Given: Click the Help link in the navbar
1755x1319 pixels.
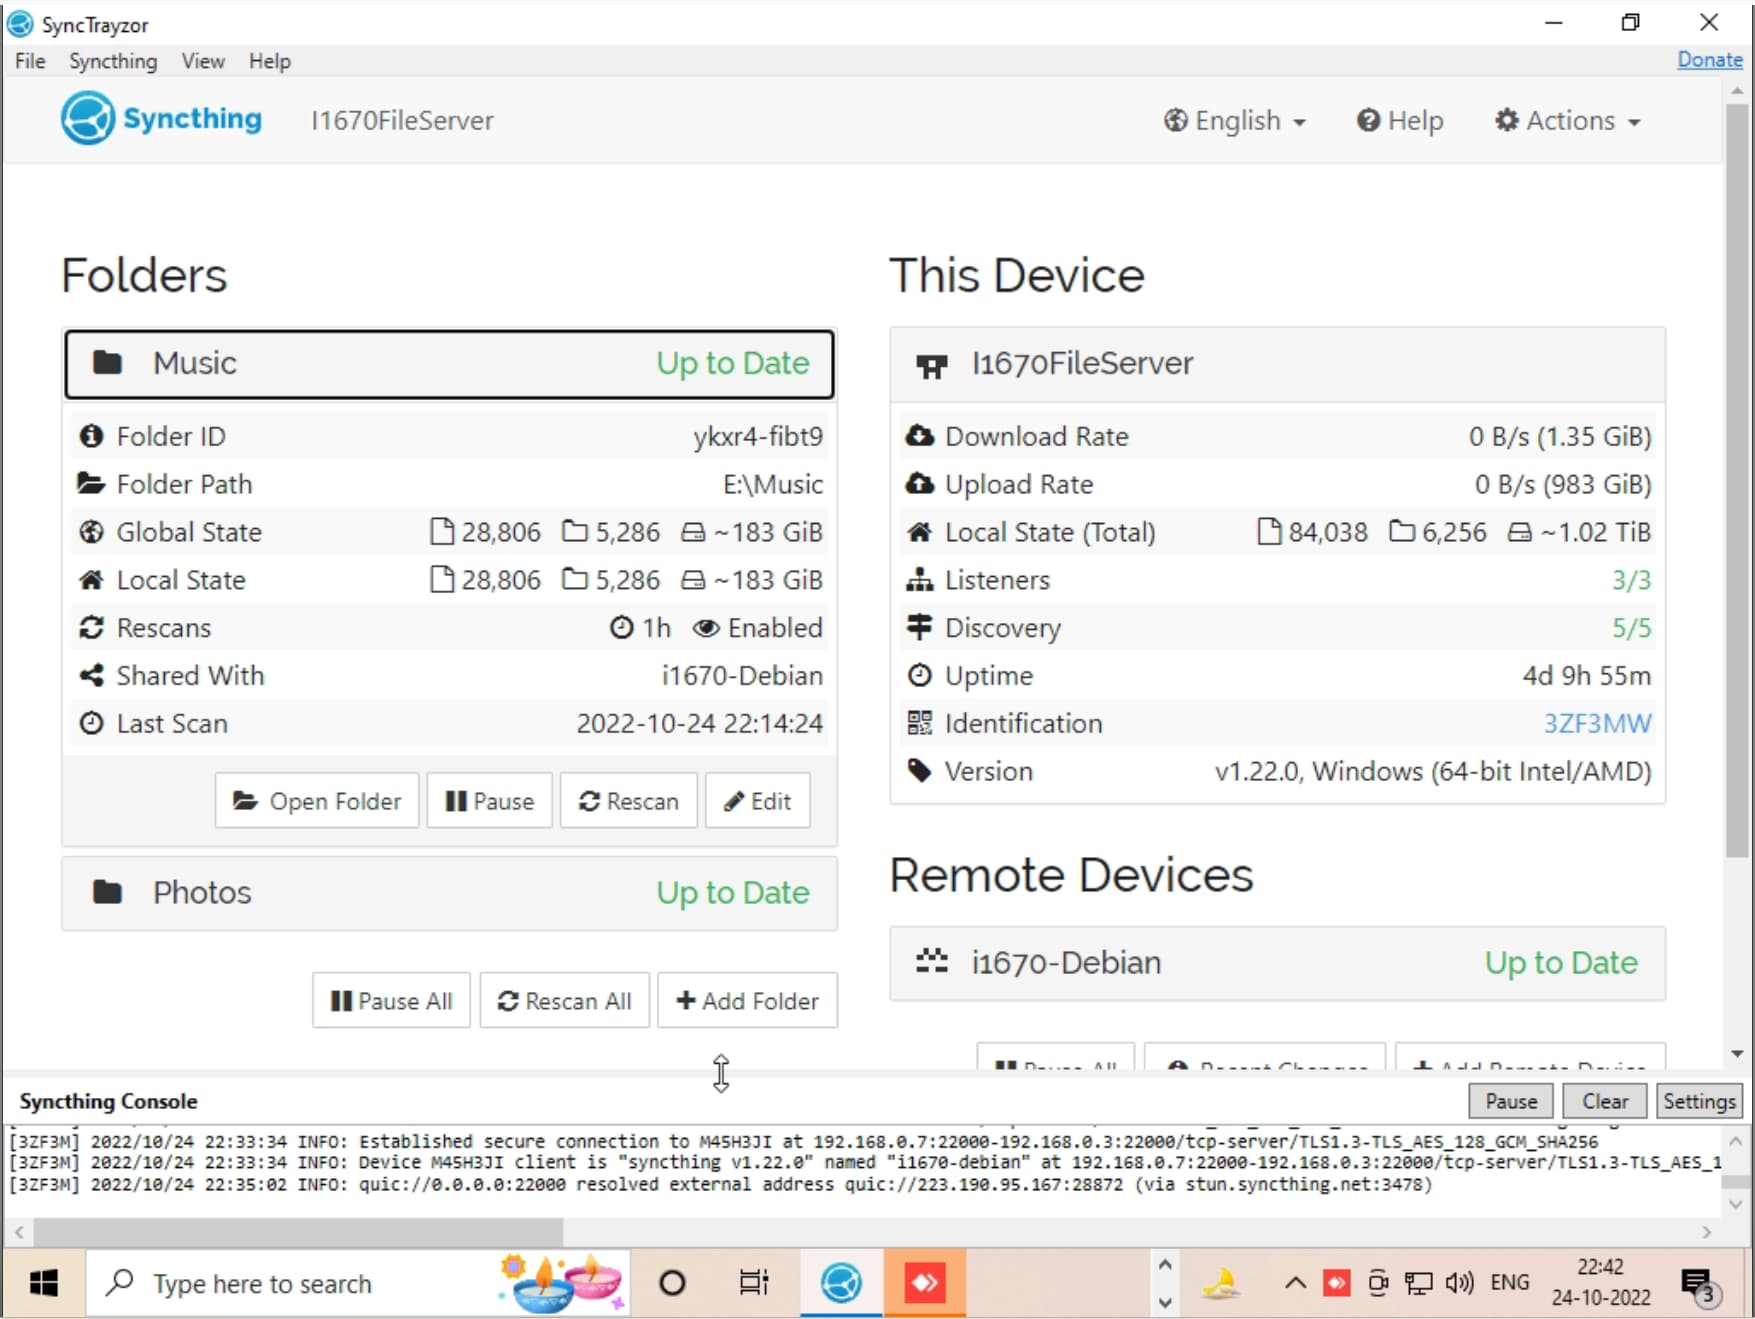Looking at the screenshot, I should click(1400, 121).
